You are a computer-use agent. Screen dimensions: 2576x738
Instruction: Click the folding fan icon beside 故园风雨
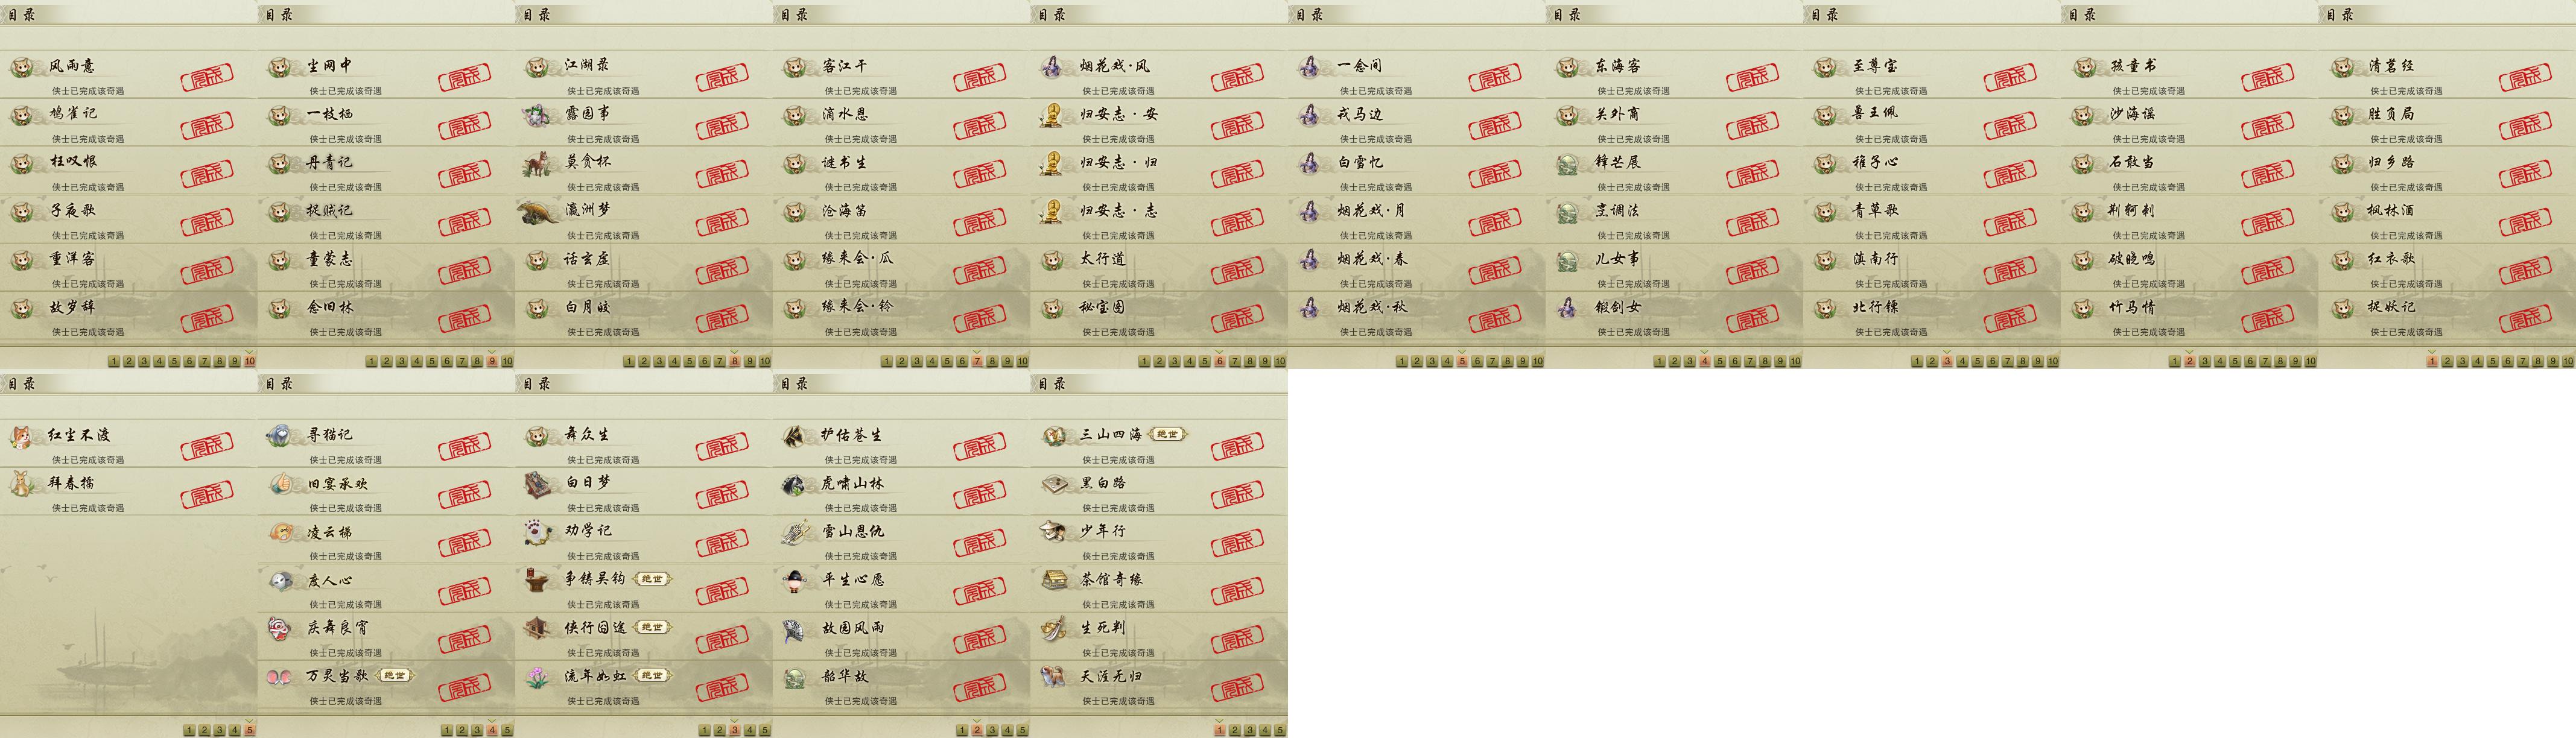tap(795, 629)
